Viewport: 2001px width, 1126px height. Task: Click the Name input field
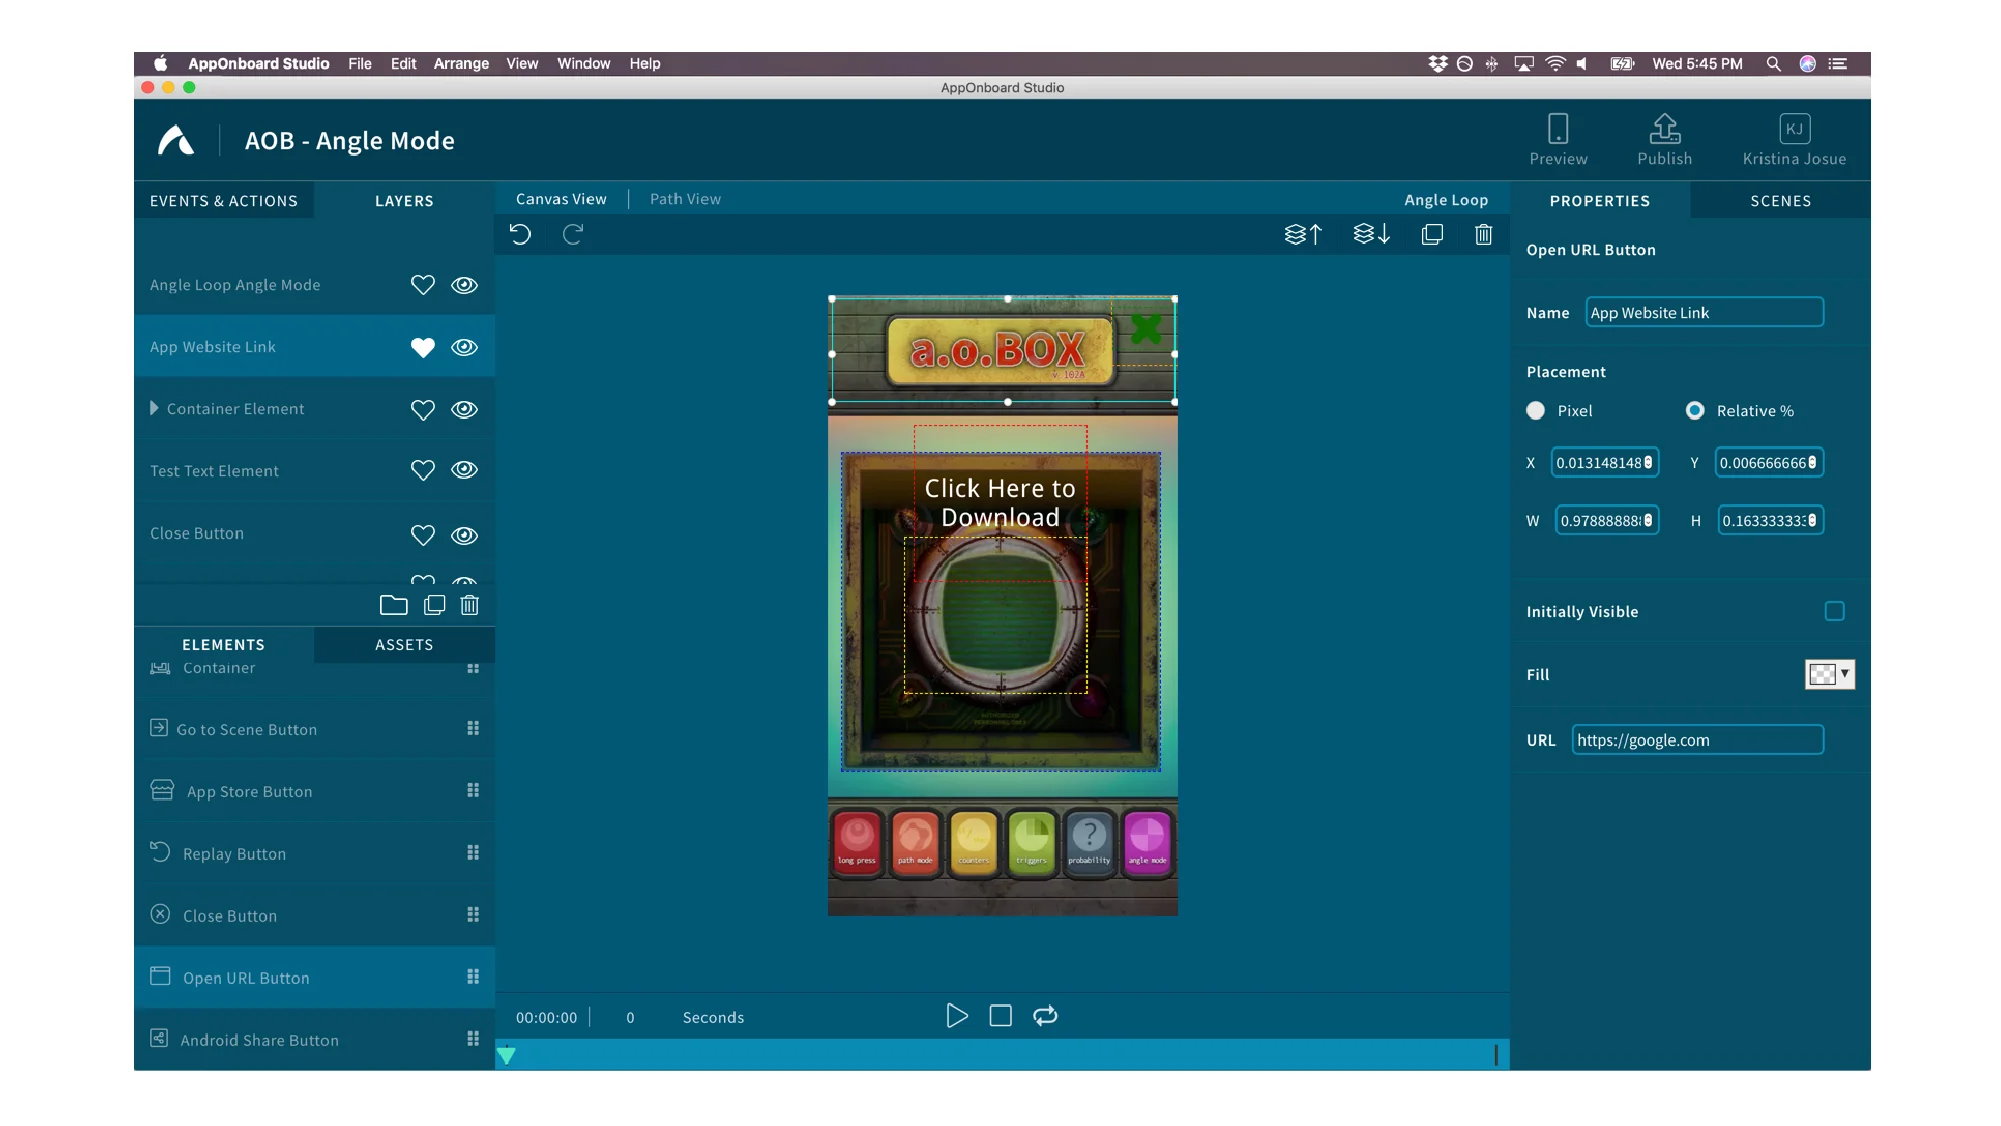(x=1704, y=313)
